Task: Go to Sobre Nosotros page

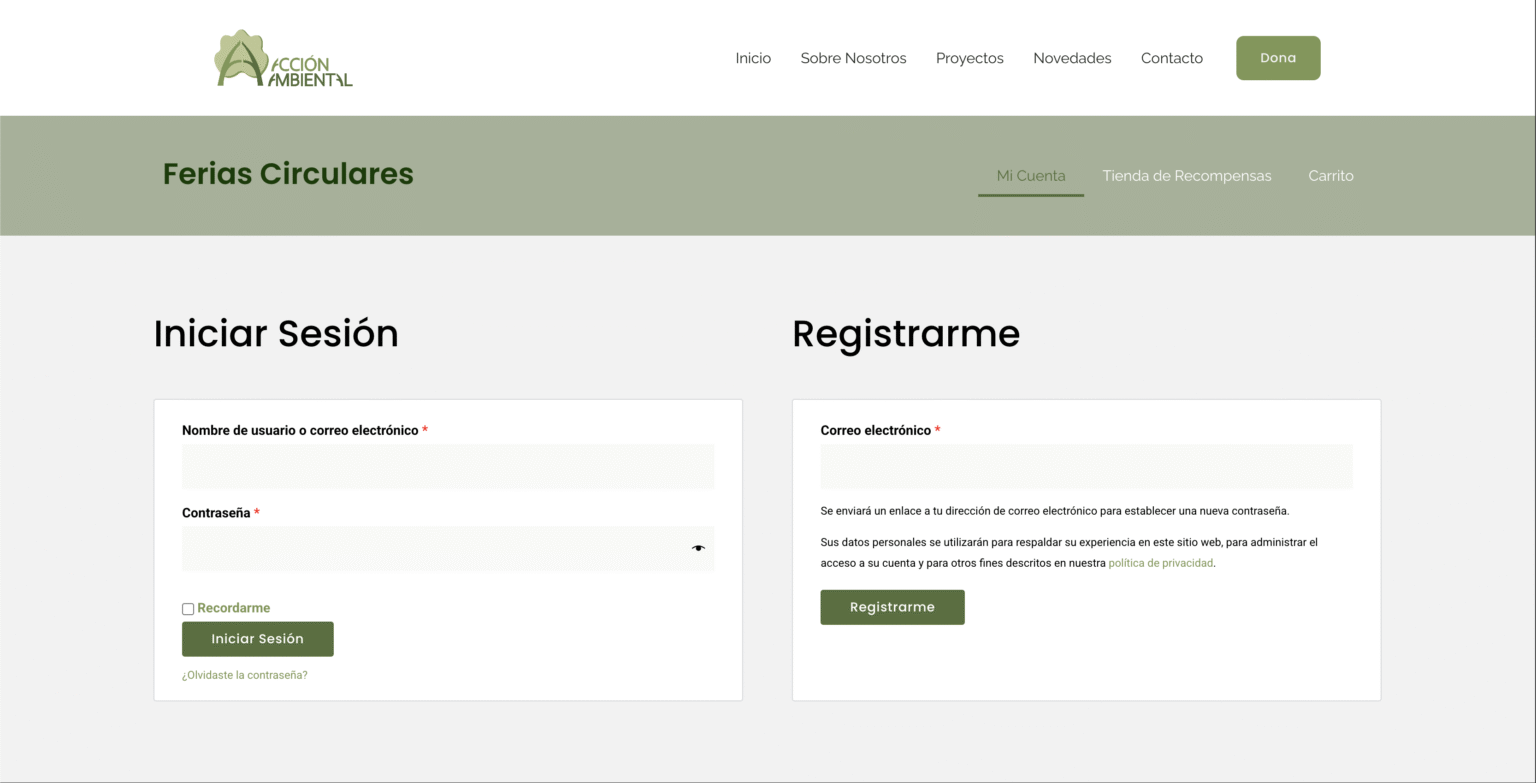Action: (853, 58)
